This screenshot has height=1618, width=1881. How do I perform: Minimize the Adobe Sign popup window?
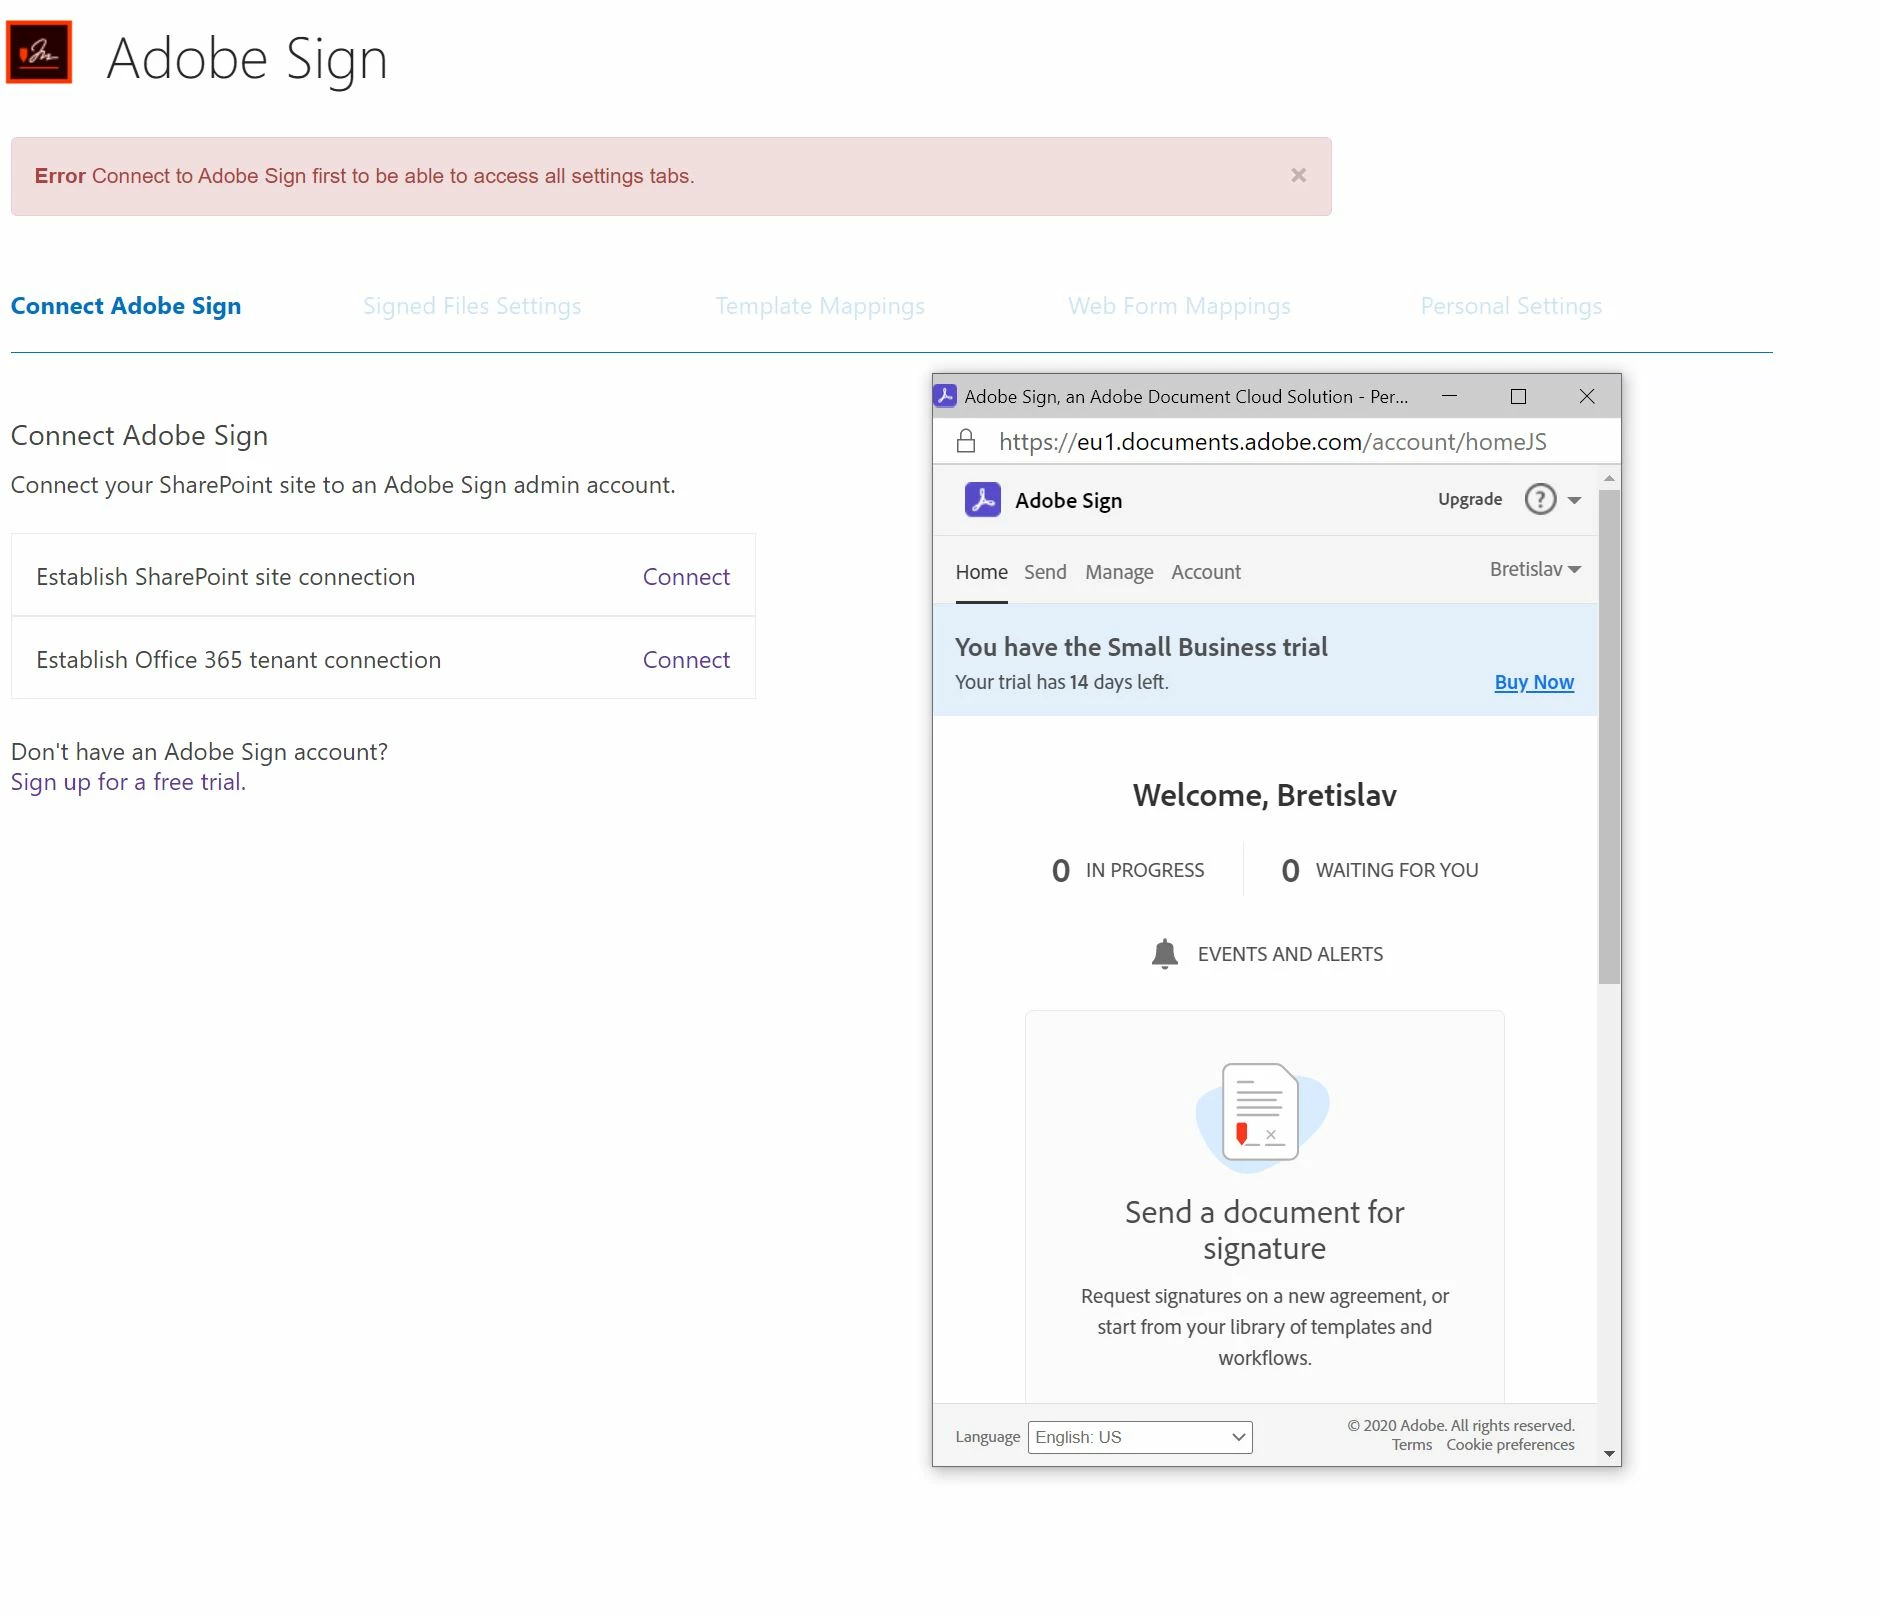point(1449,396)
